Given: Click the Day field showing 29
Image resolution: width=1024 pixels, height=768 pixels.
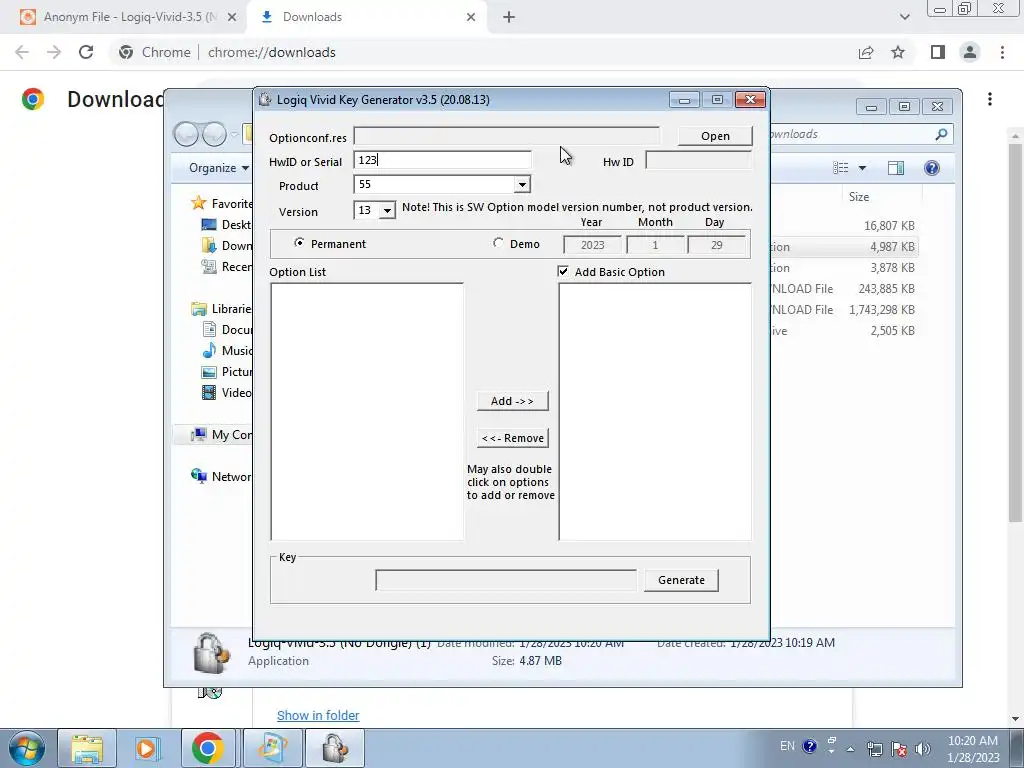Looking at the screenshot, I should 717,245.
